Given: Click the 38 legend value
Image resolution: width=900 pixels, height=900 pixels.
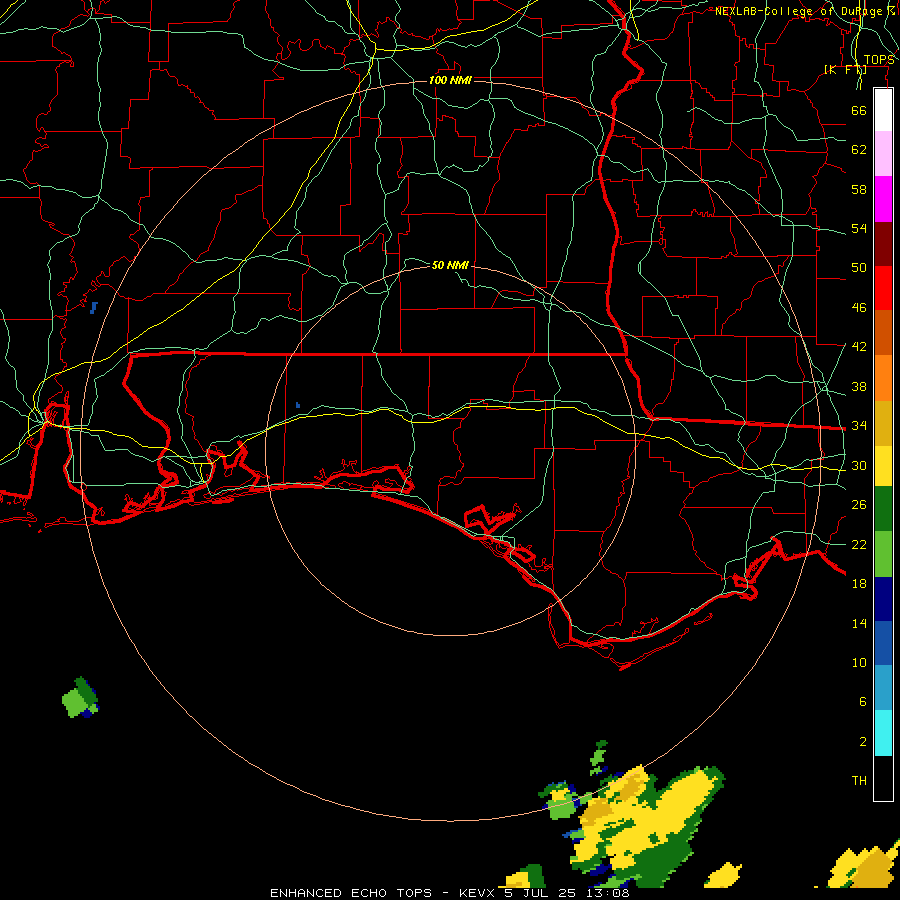Looking at the screenshot, I should point(859,386).
